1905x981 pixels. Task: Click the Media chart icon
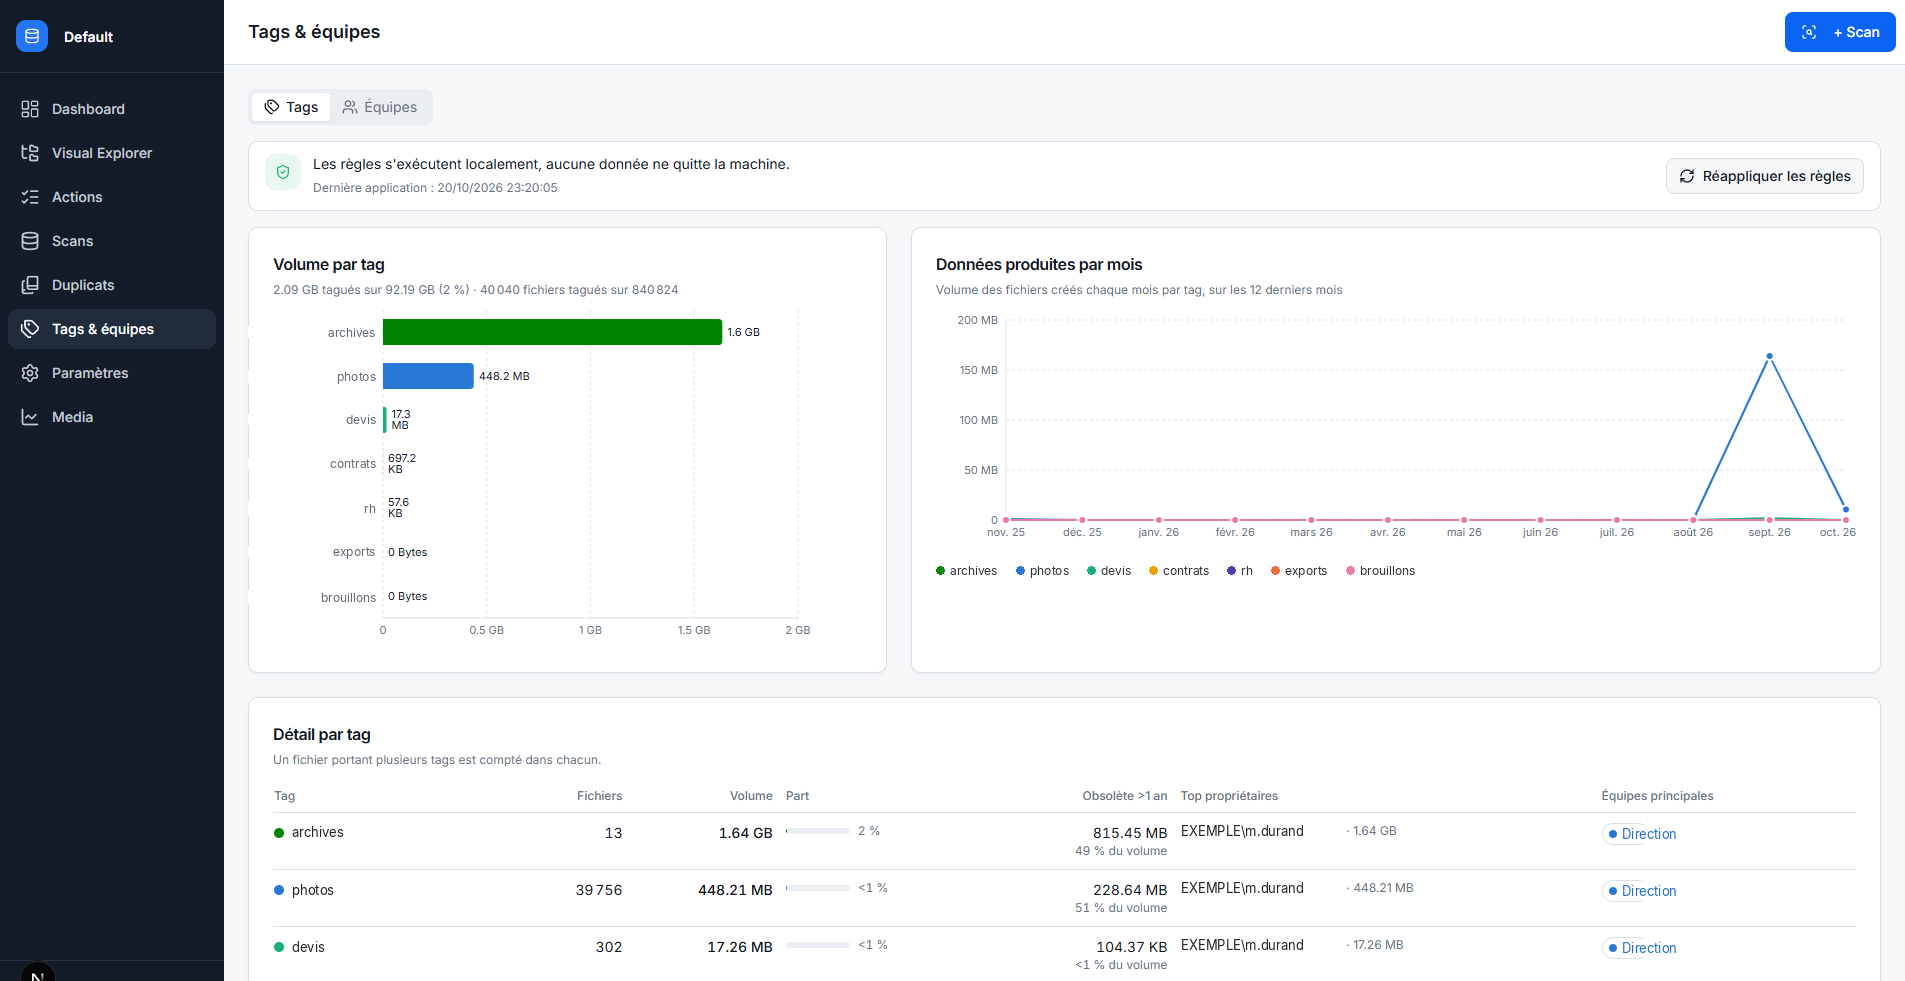(30, 417)
